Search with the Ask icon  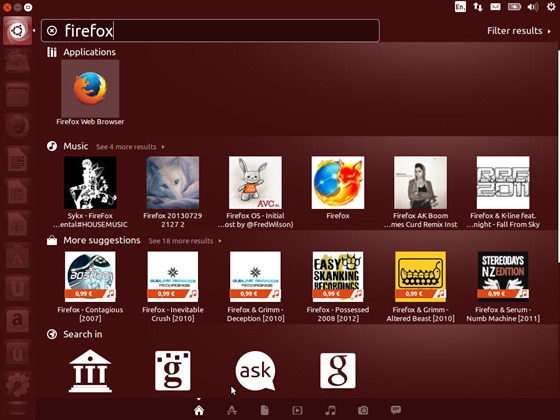click(255, 371)
